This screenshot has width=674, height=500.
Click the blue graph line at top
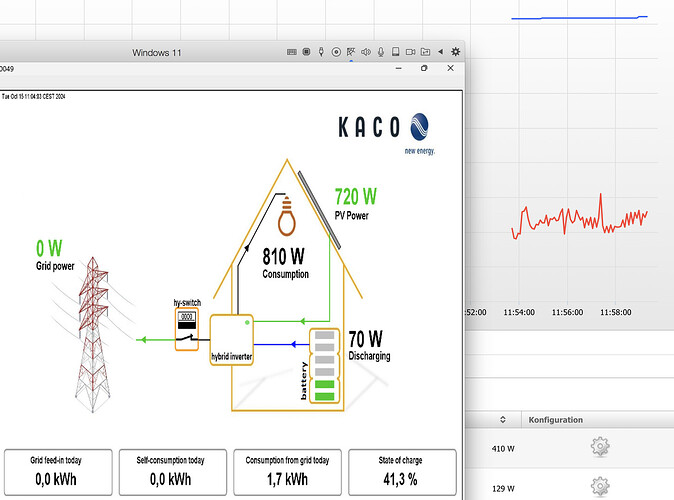click(x=579, y=18)
